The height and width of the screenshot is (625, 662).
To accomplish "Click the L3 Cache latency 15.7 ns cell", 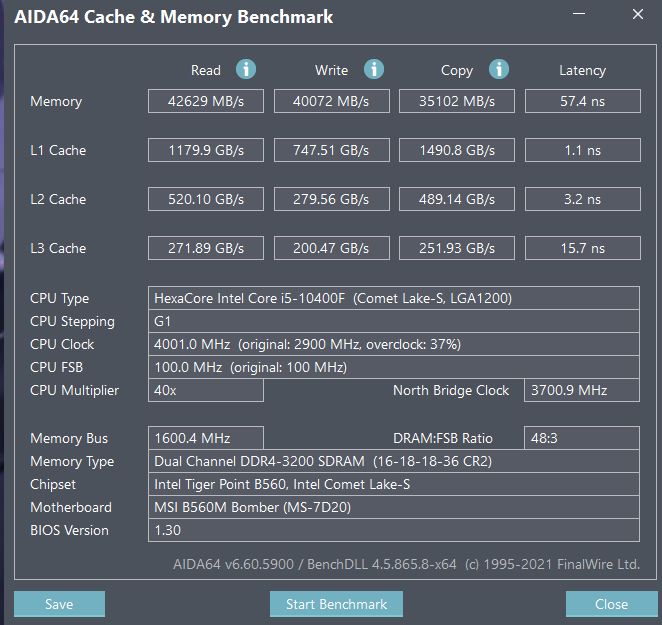I will click(x=583, y=248).
